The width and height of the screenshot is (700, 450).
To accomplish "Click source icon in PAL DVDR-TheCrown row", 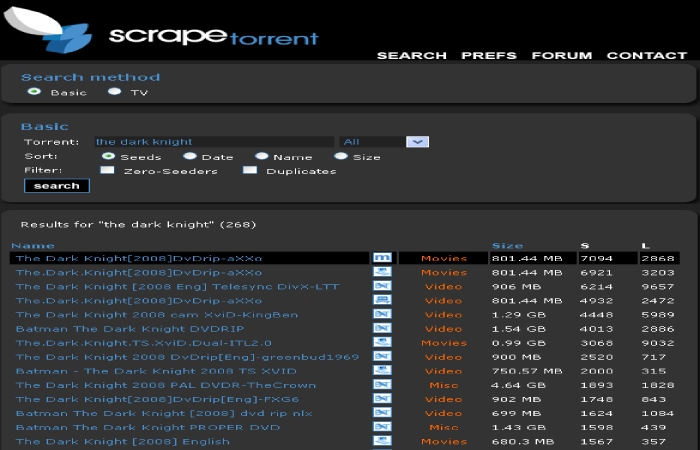I will point(382,385).
